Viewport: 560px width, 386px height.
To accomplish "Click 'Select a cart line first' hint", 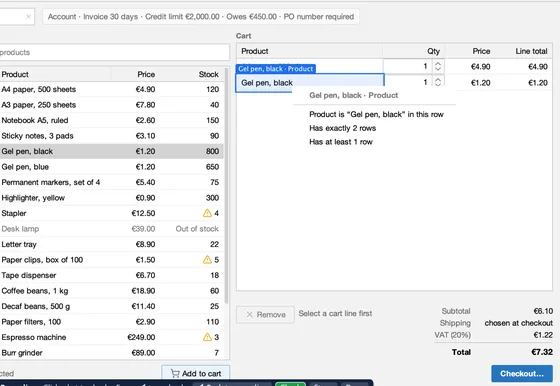I will pos(335,313).
